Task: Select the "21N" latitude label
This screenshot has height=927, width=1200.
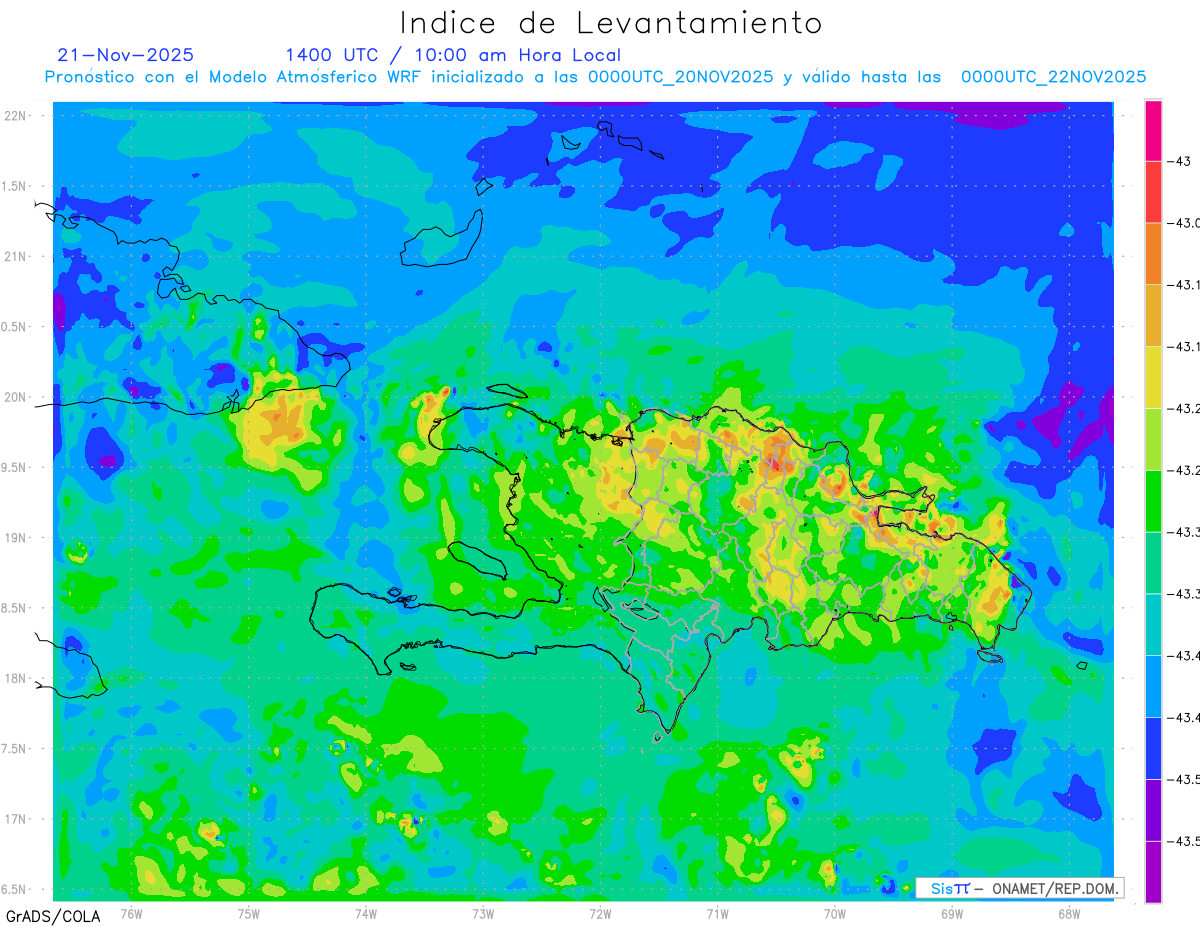Action: (x=17, y=256)
